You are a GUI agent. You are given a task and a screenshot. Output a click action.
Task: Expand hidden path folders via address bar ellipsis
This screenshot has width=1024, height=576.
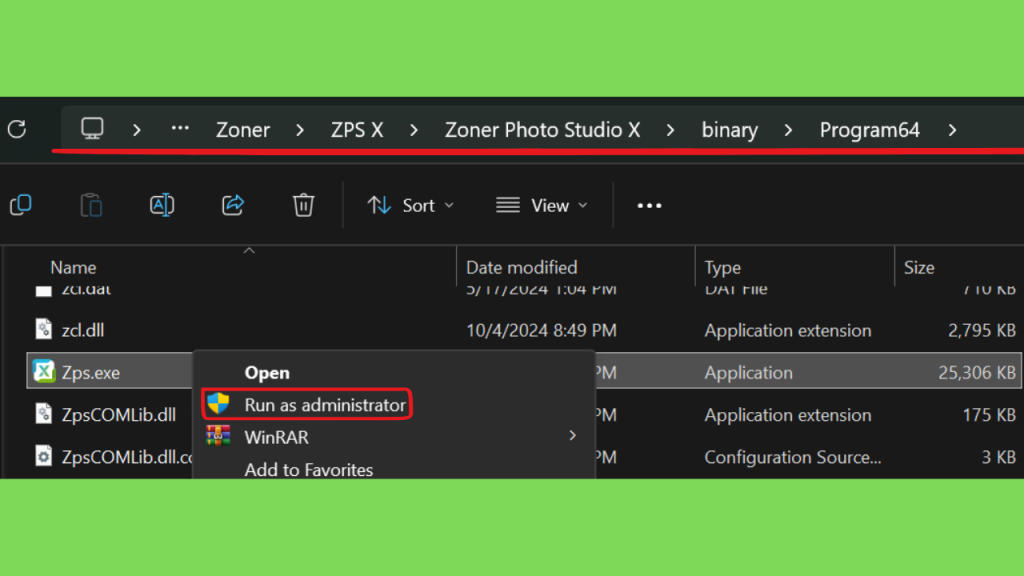180,129
